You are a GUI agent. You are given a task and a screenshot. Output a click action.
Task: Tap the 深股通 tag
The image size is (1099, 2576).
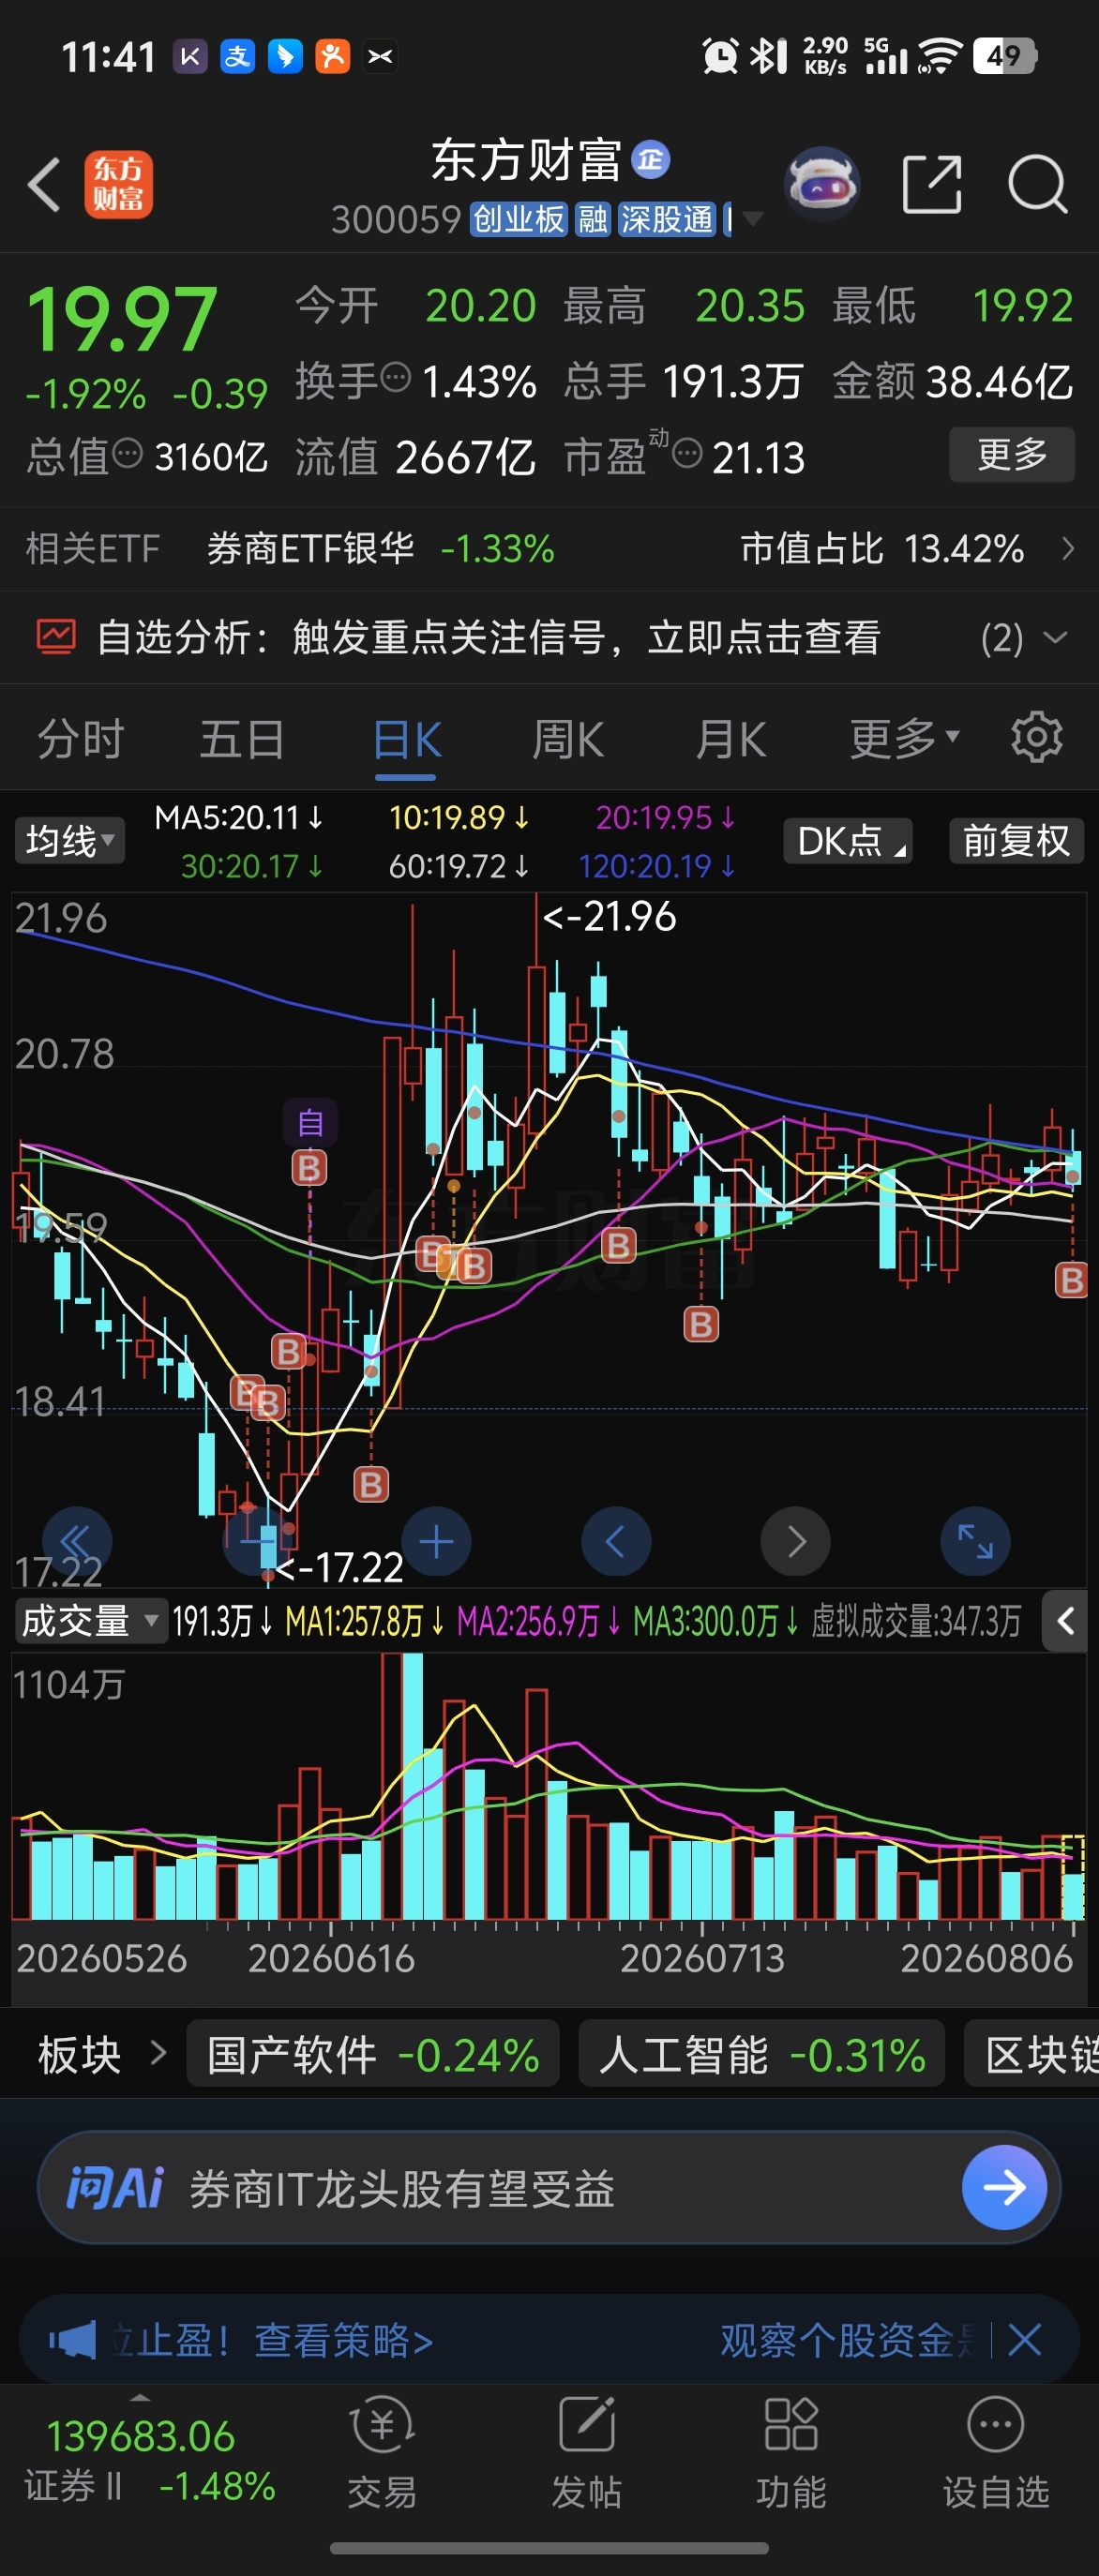(x=667, y=218)
